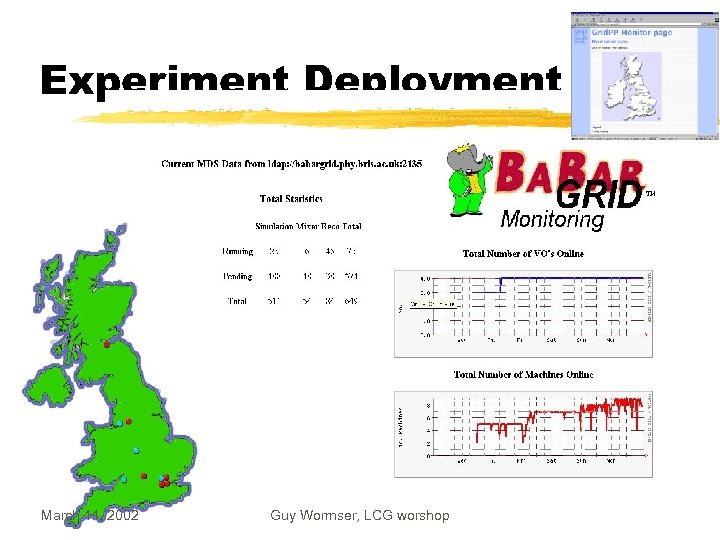Click the red site dot in Scotland
The image size is (720, 540).
pyautogui.click(x=107, y=344)
